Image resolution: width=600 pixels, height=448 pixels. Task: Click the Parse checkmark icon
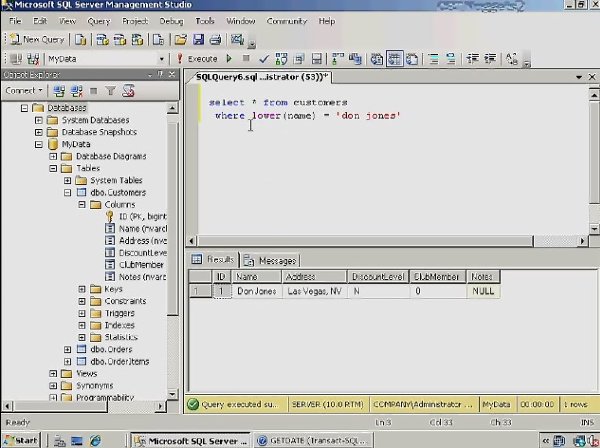coord(264,59)
